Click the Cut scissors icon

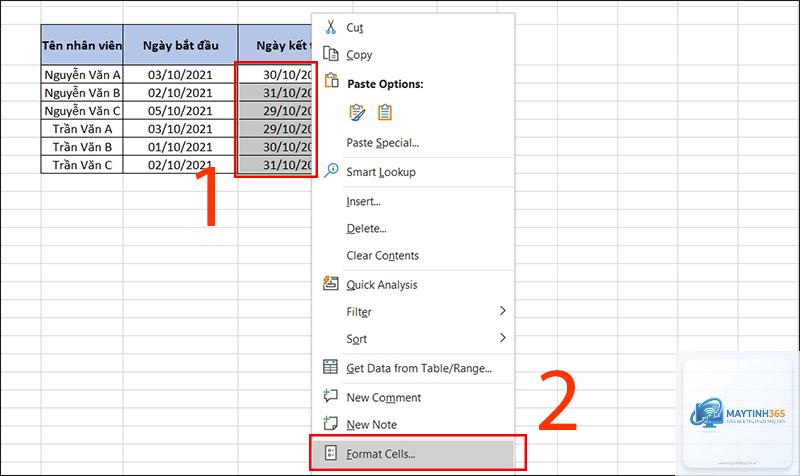tap(331, 27)
